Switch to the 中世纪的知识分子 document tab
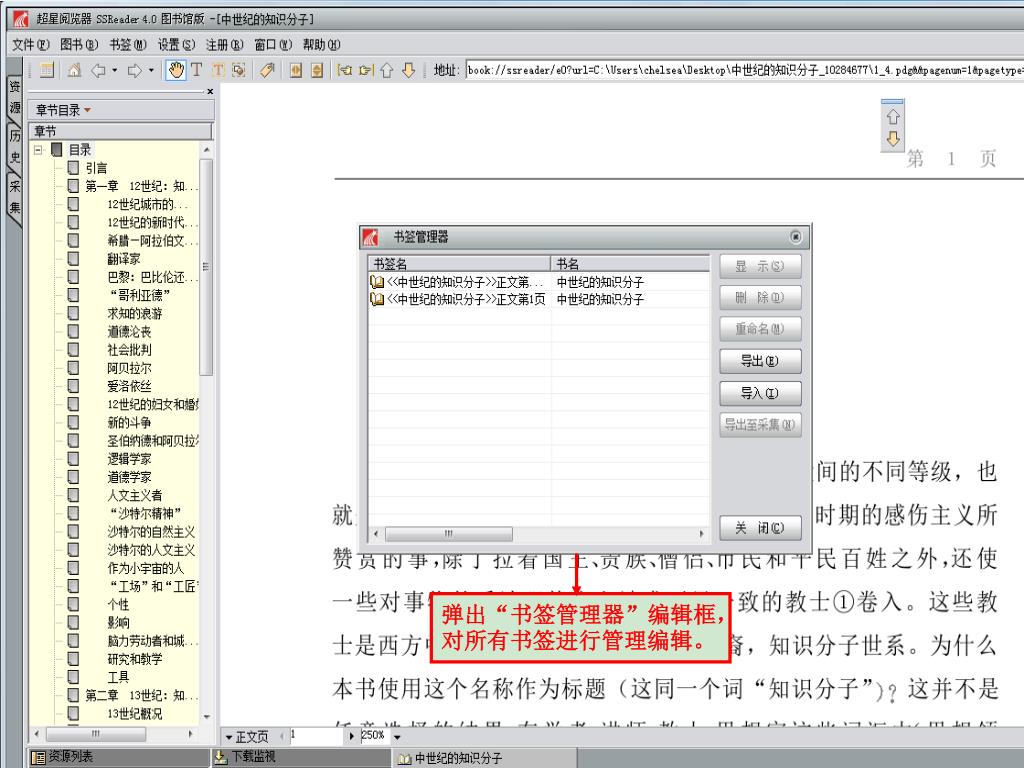Viewport: 1024px width, 768px height. [485, 758]
